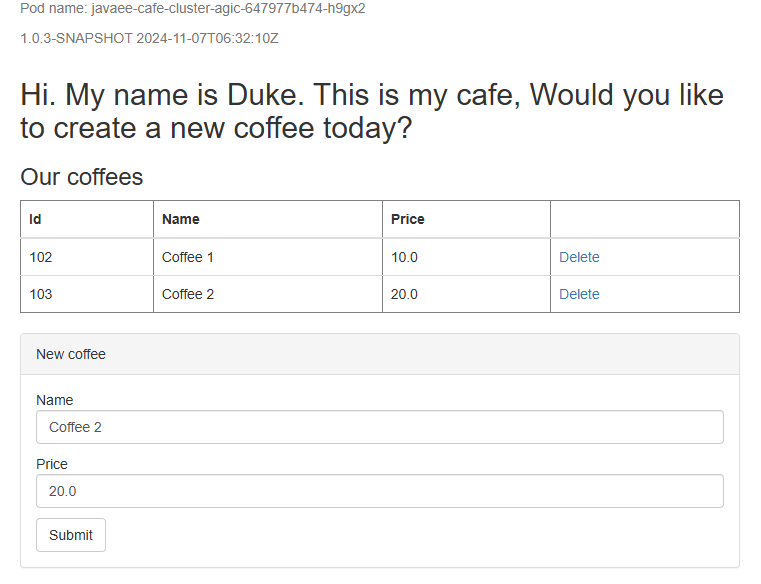Click the Price column header in table
This screenshot has width=761, height=584.
[x=408, y=219]
